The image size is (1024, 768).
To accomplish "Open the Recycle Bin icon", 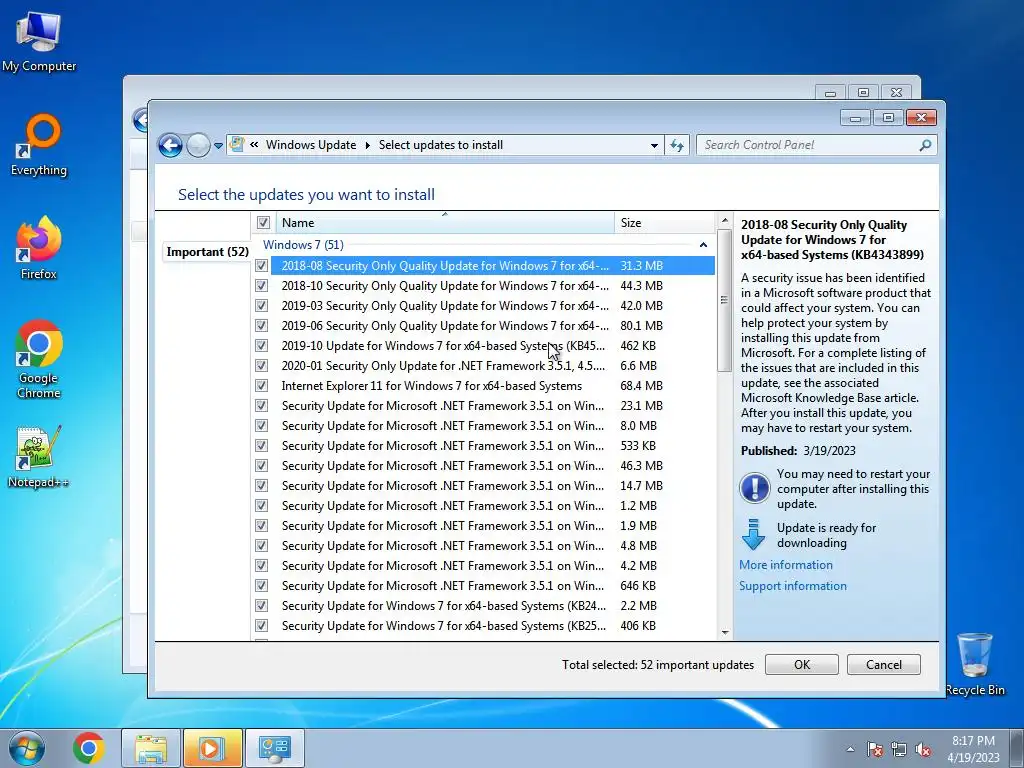I will 975,664.
